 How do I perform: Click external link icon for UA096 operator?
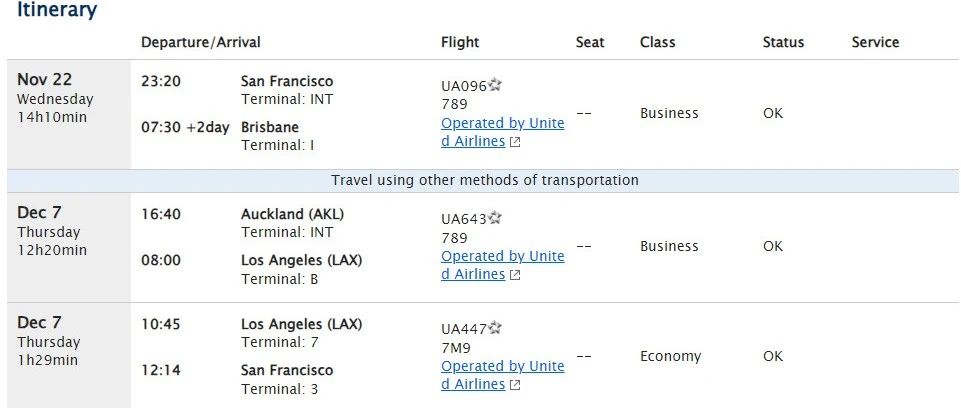click(515, 142)
